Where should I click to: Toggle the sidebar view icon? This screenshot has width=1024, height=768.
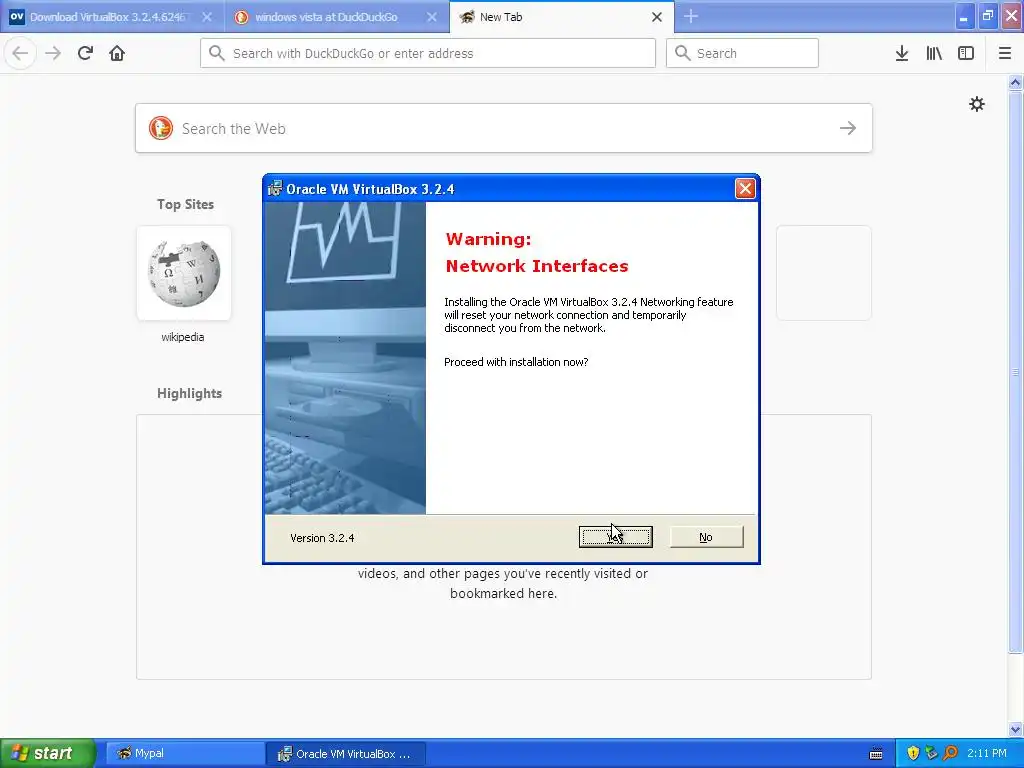click(x=966, y=53)
